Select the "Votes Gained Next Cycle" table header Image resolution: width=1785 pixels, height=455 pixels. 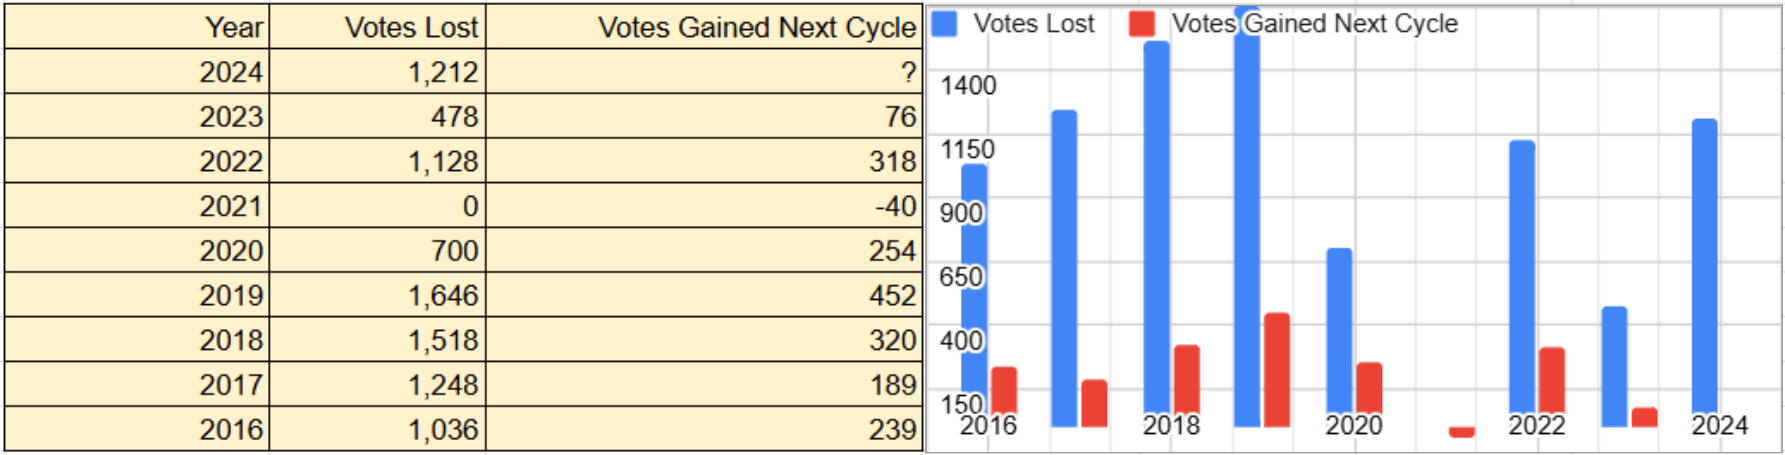tap(703, 27)
